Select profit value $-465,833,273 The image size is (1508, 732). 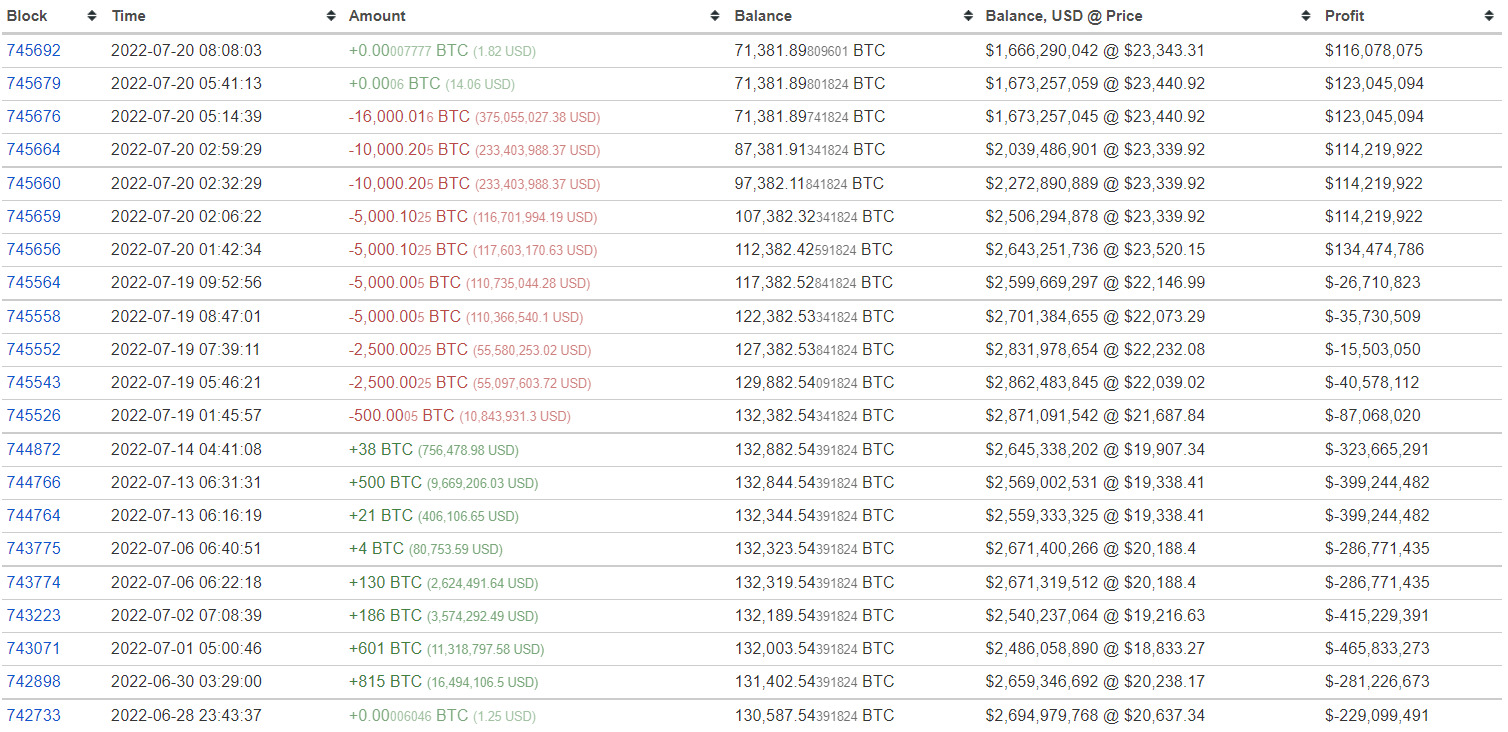1377,649
